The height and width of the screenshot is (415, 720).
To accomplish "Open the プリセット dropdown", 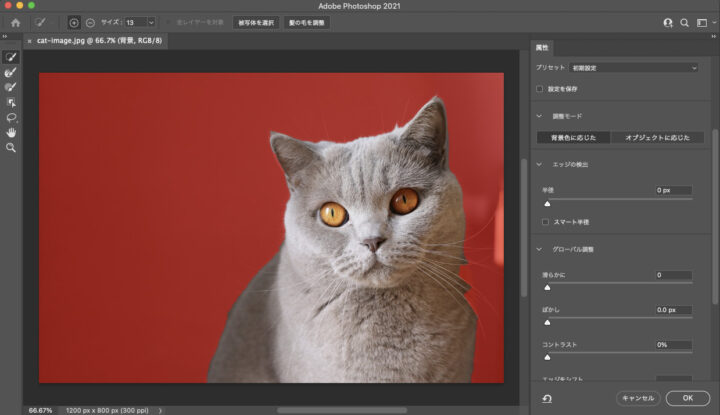I will tap(634, 68).
